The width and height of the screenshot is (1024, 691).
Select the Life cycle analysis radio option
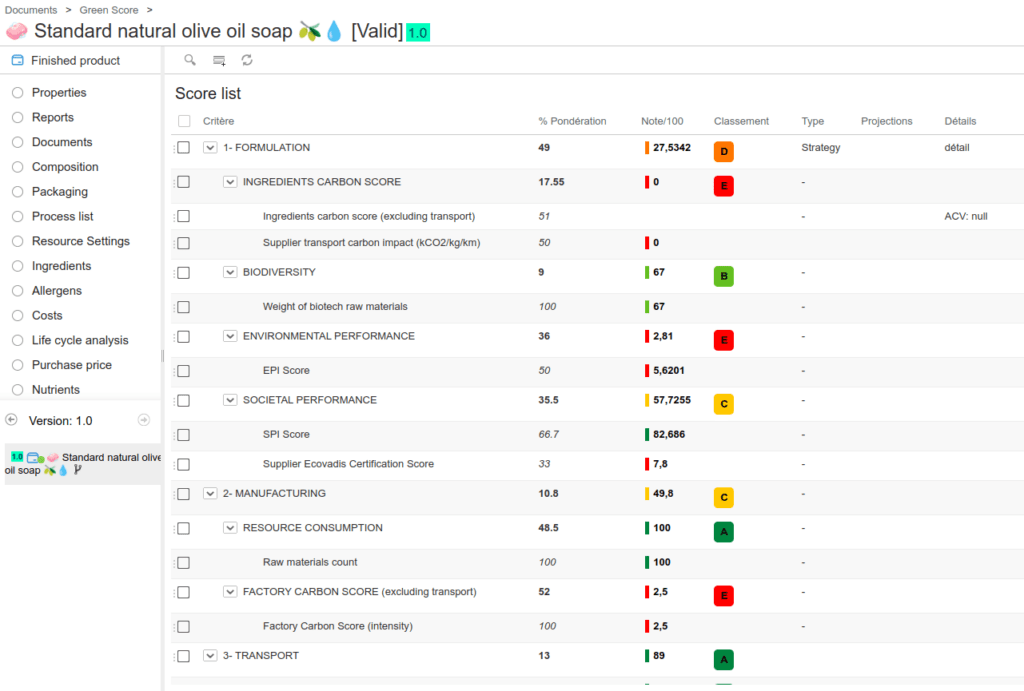click(x=17, y=340)
